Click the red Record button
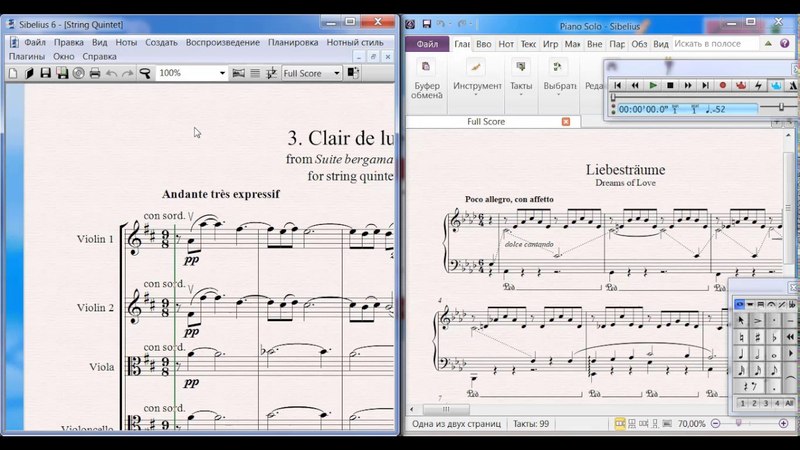 pos(722,86)
